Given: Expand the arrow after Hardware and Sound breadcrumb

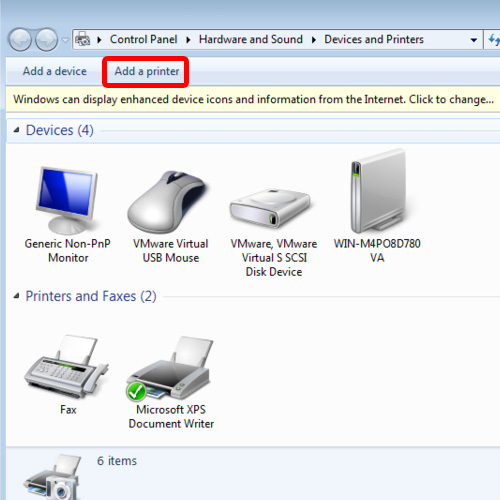Looking at the screenshot, I should pos(314,40).
